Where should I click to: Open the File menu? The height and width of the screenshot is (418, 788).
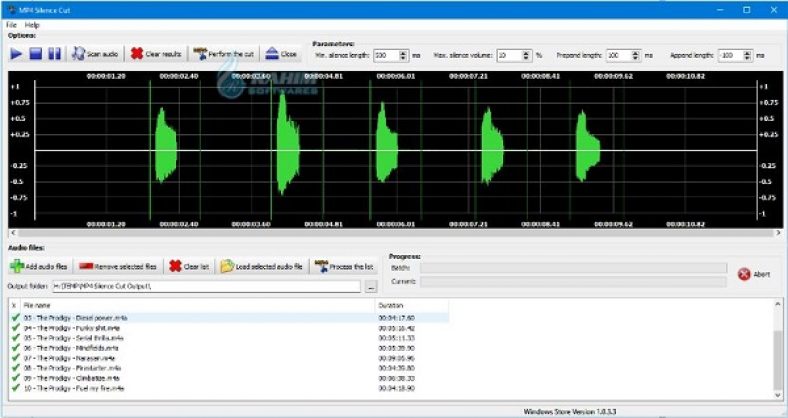[13, 24]
